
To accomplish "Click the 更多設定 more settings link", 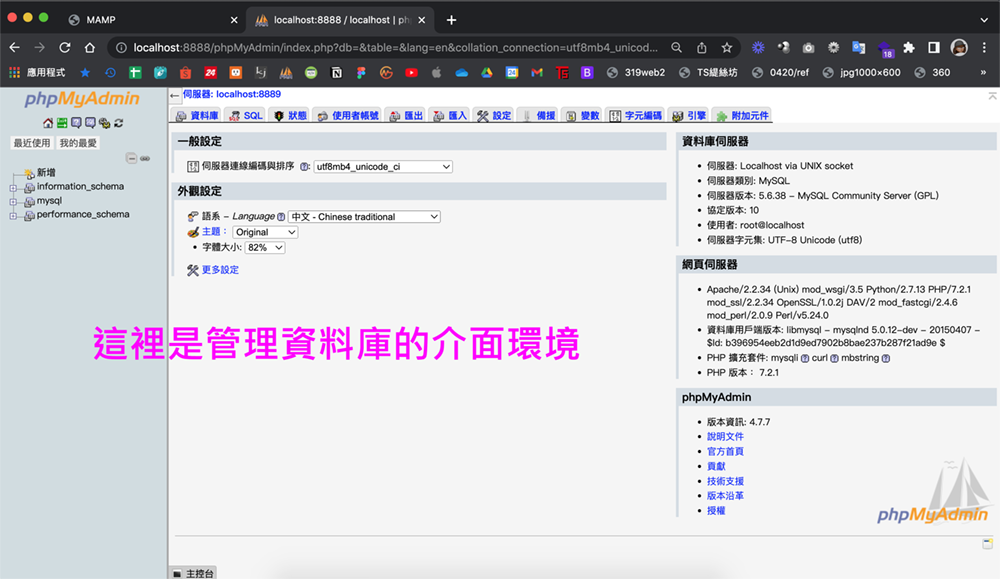I will pyautogui.click(x=220, y=270).
